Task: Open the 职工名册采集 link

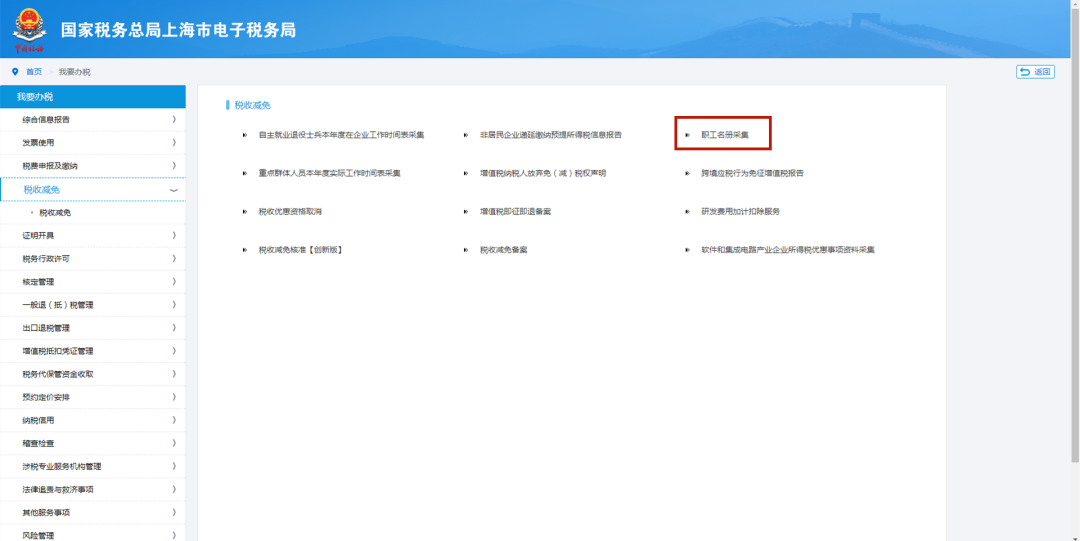Action: click(x=725, y=135)
